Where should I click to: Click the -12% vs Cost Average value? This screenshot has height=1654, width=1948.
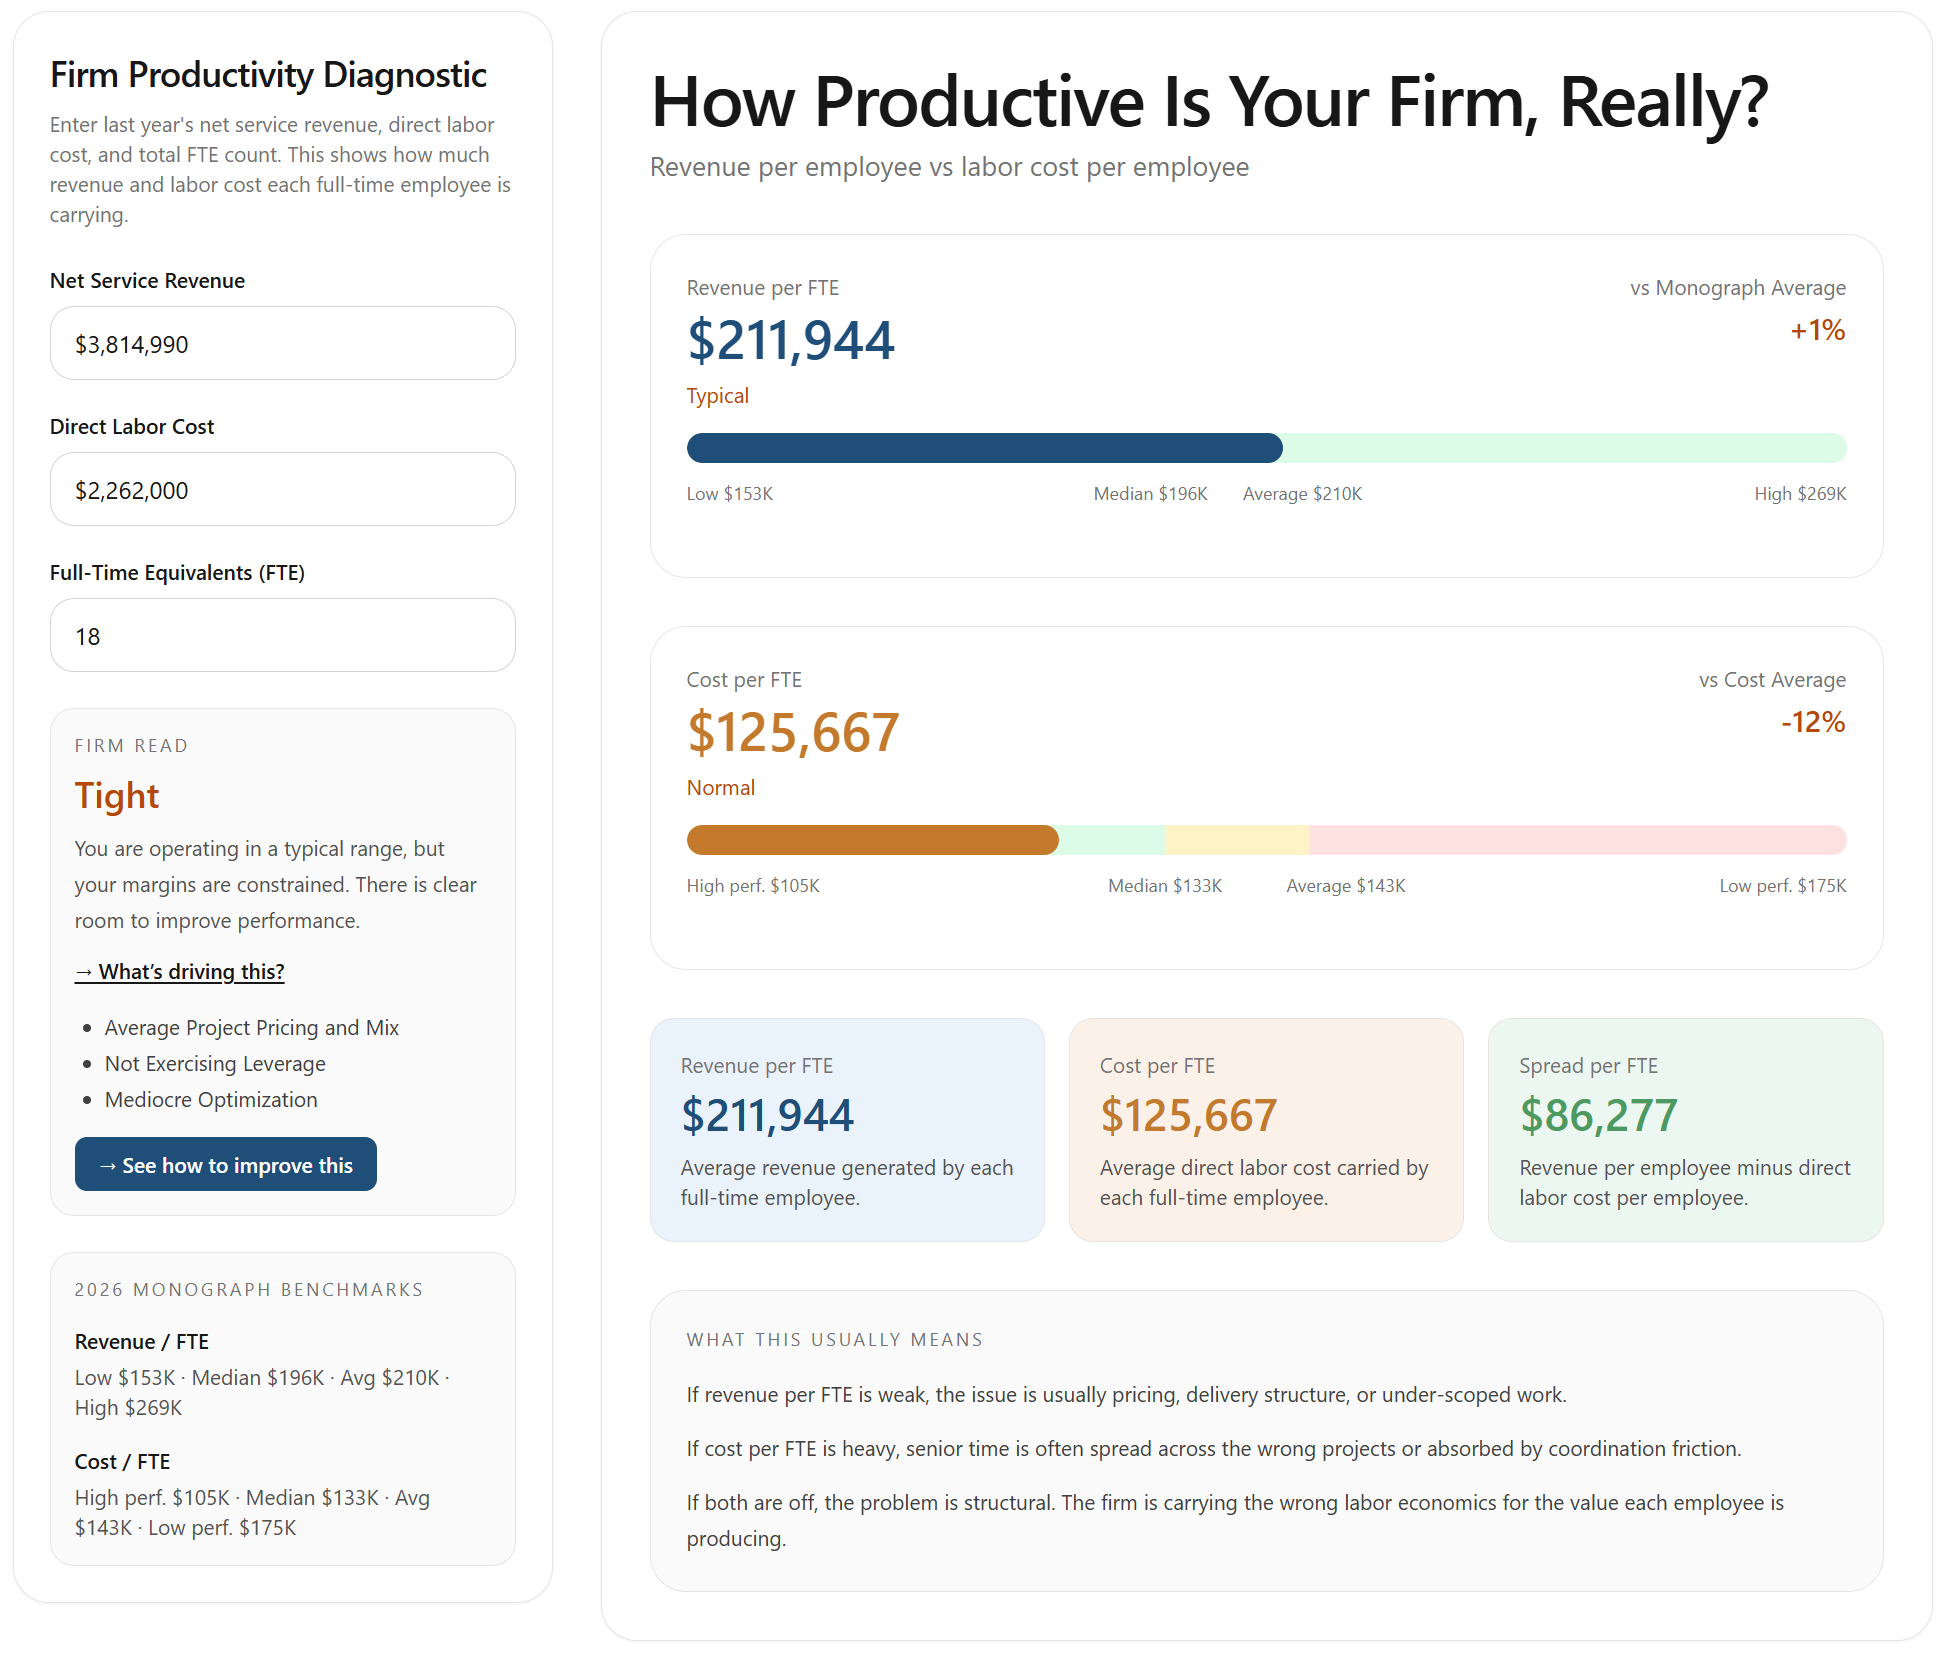[x=1812, y=722]
